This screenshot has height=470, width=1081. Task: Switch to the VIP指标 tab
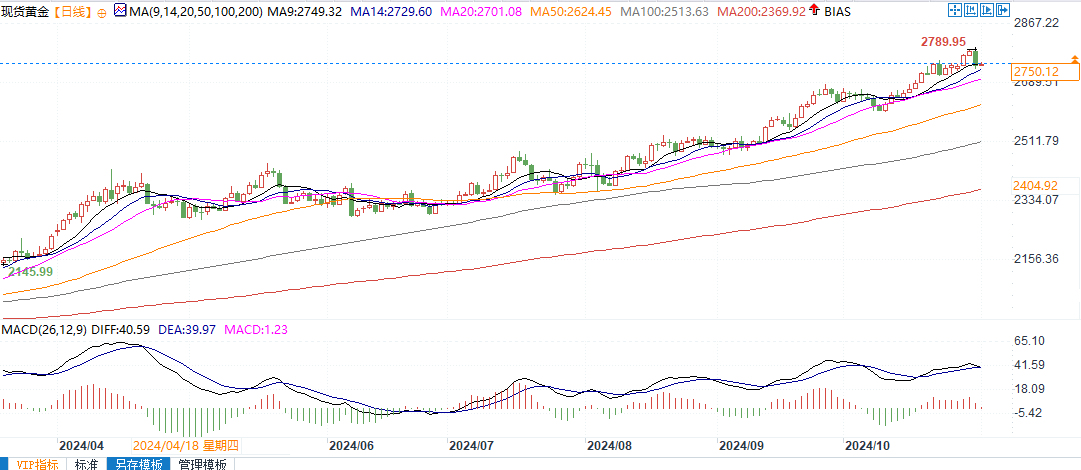33,463
